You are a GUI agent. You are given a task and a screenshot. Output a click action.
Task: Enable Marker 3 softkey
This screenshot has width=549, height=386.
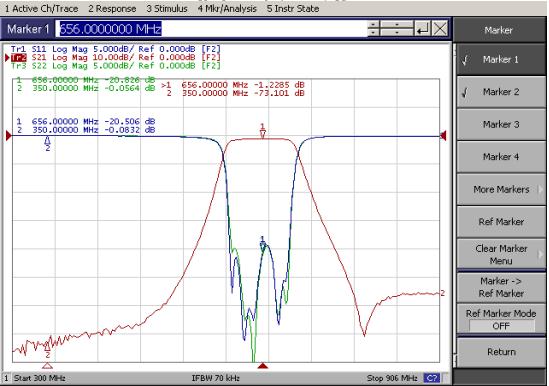coord(501,124)
